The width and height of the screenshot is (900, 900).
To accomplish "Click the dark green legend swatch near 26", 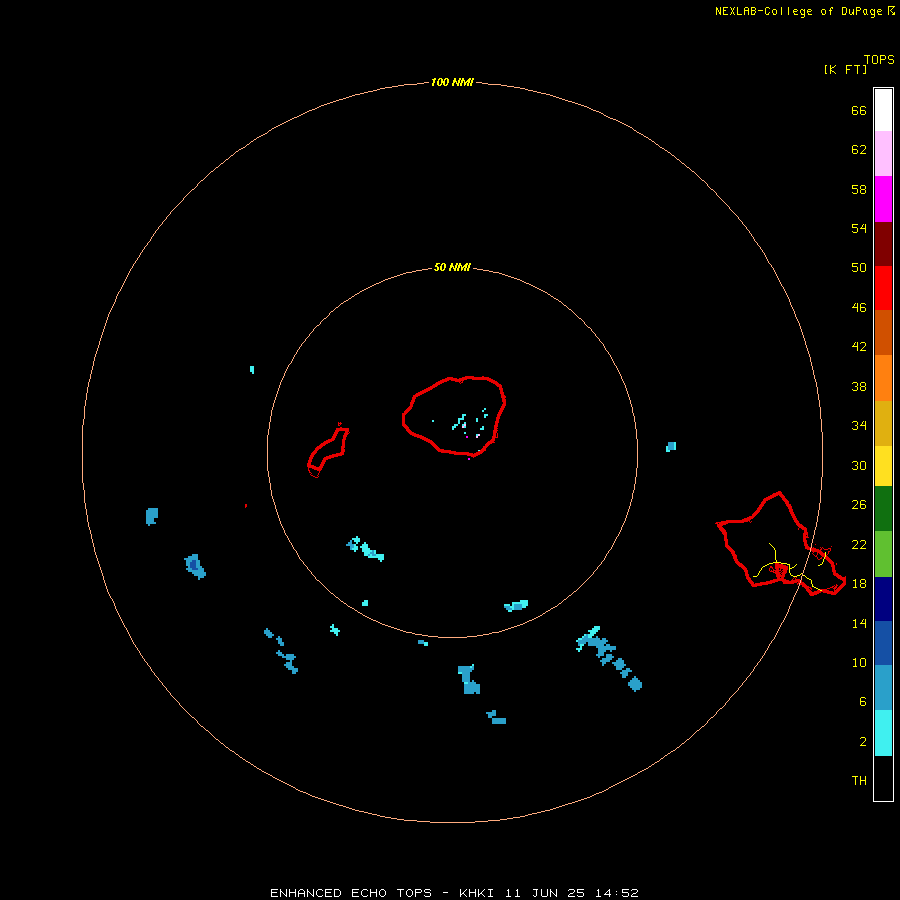I will (x=883, y=509).
